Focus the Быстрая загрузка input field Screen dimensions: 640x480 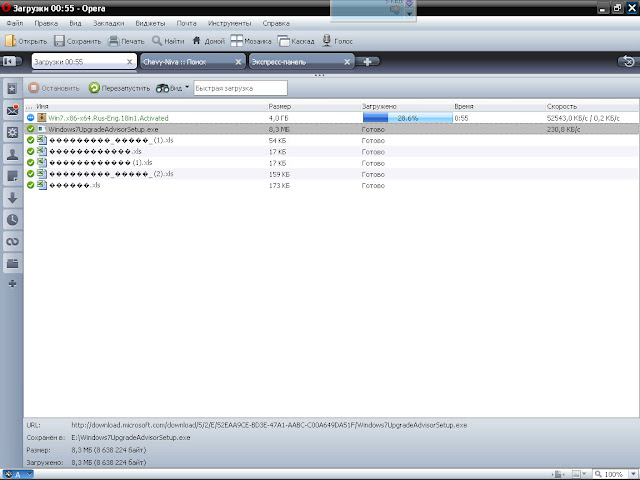(240, 88)
